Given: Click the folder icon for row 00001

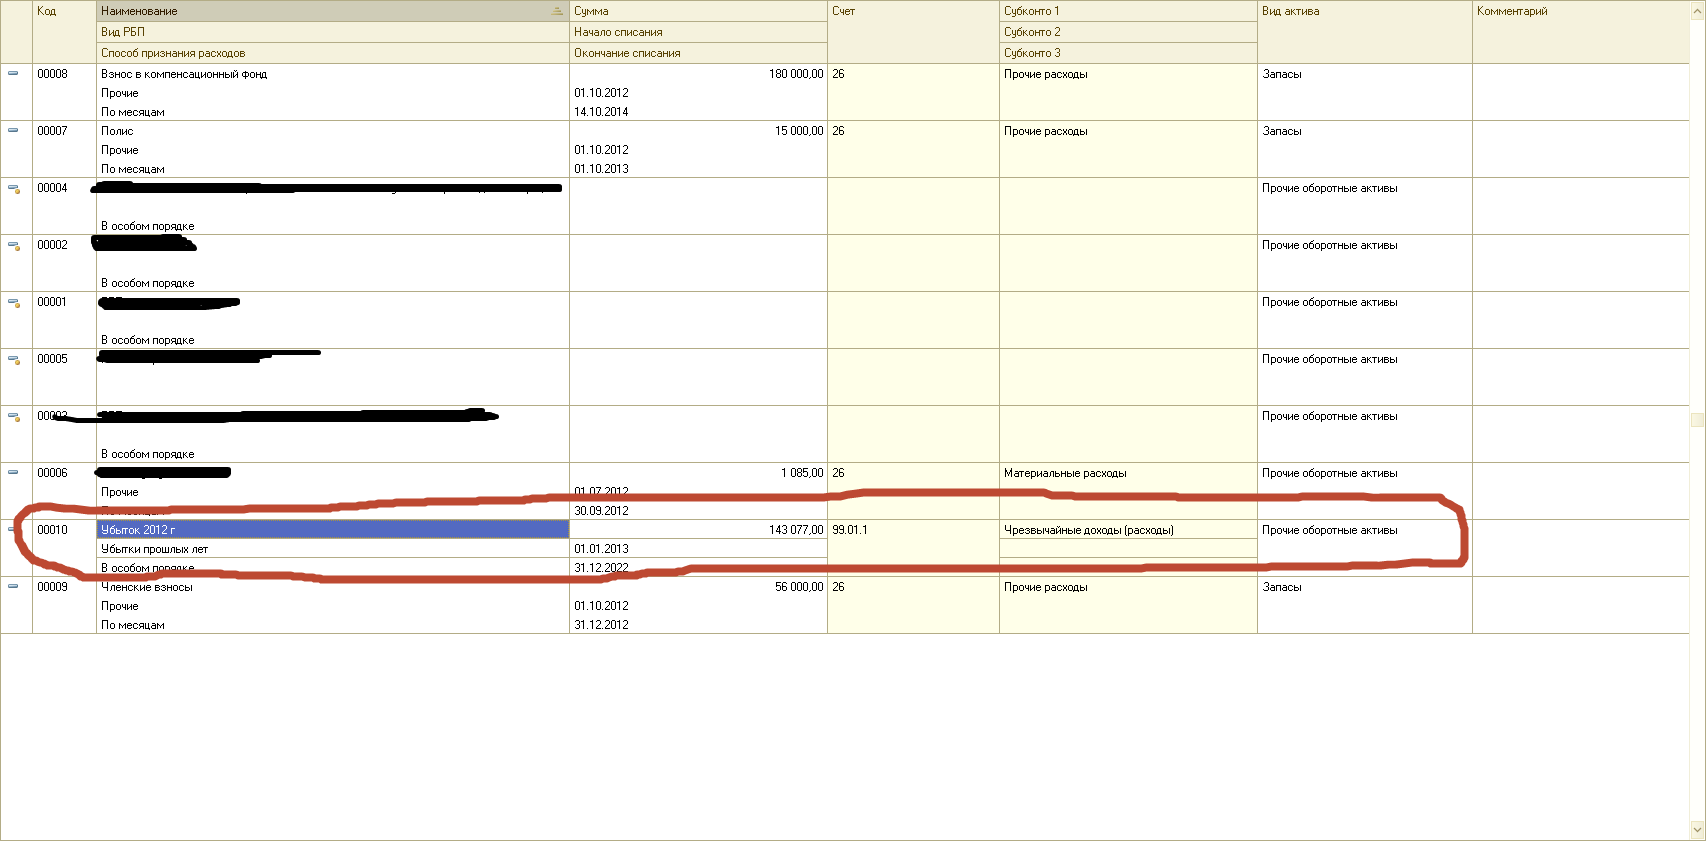Looking at the screenshot, I should pos(14,302).
